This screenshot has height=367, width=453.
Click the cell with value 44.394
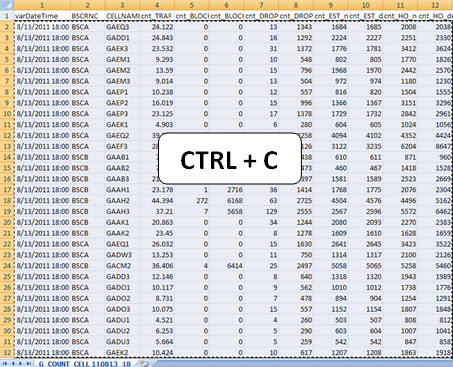coord(157,201)
